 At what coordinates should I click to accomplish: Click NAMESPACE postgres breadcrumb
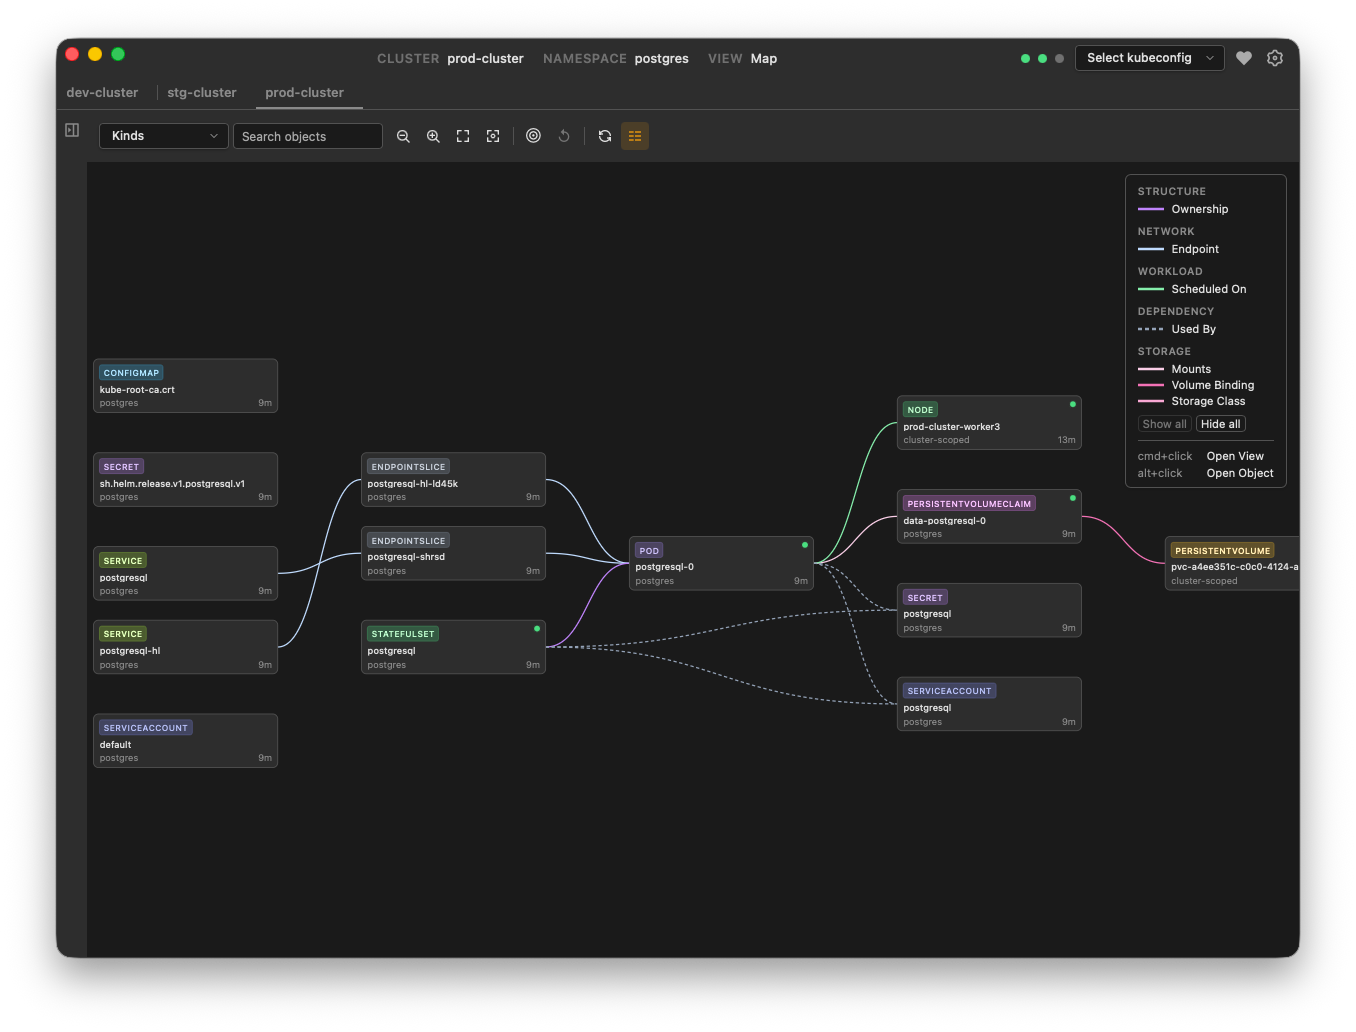[x=616, y=59]
